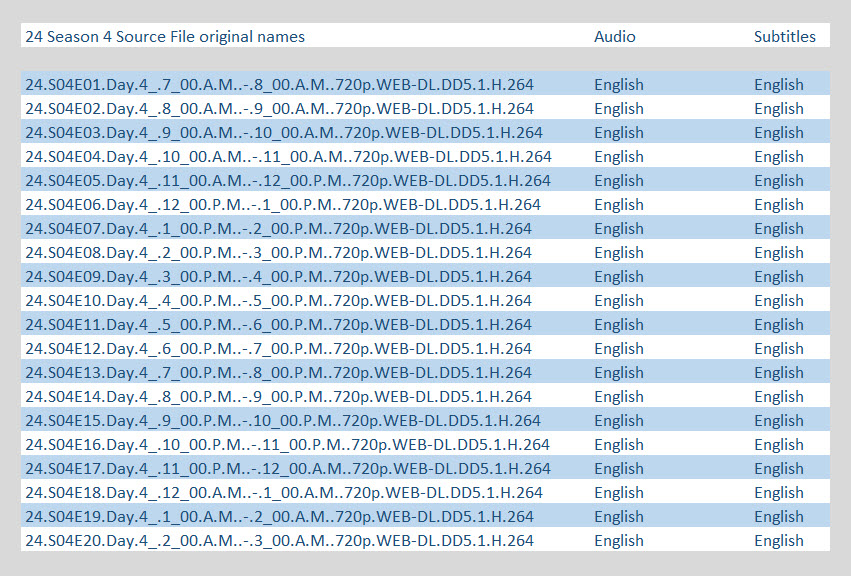The width and height of the screenshot is (851, 576).
Task: Click Audio 'English' cell for S04E20
Action: tap(619, 540)
